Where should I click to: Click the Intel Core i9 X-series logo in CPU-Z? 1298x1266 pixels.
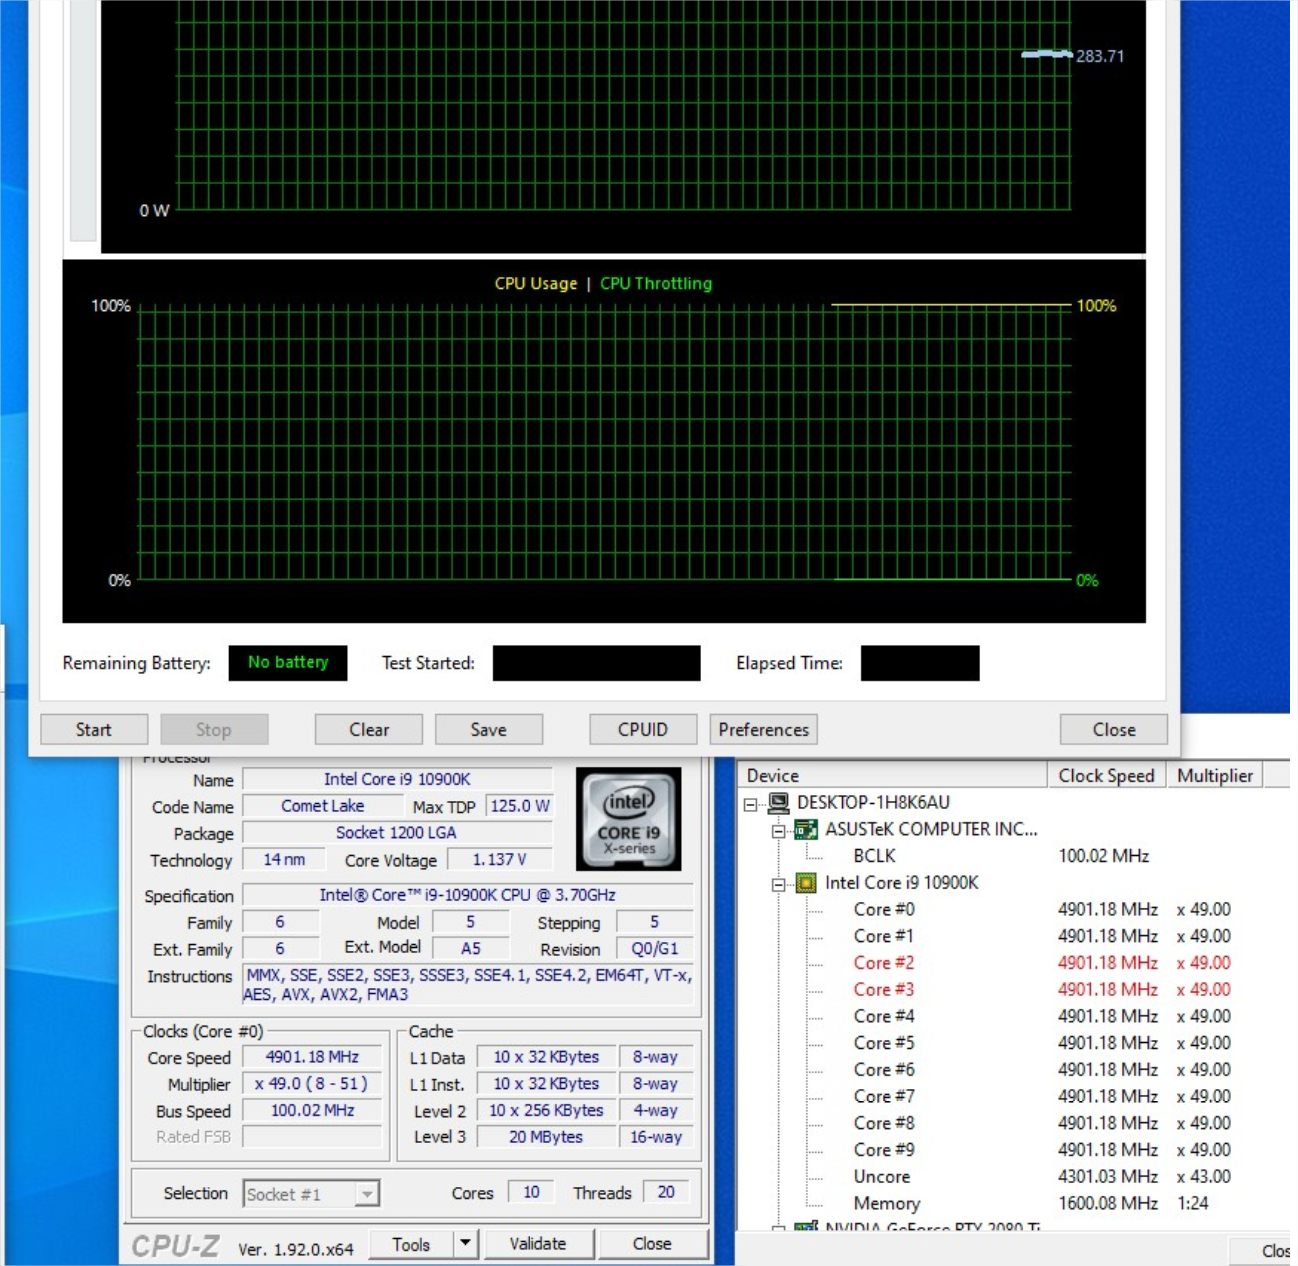pos(629,819)
